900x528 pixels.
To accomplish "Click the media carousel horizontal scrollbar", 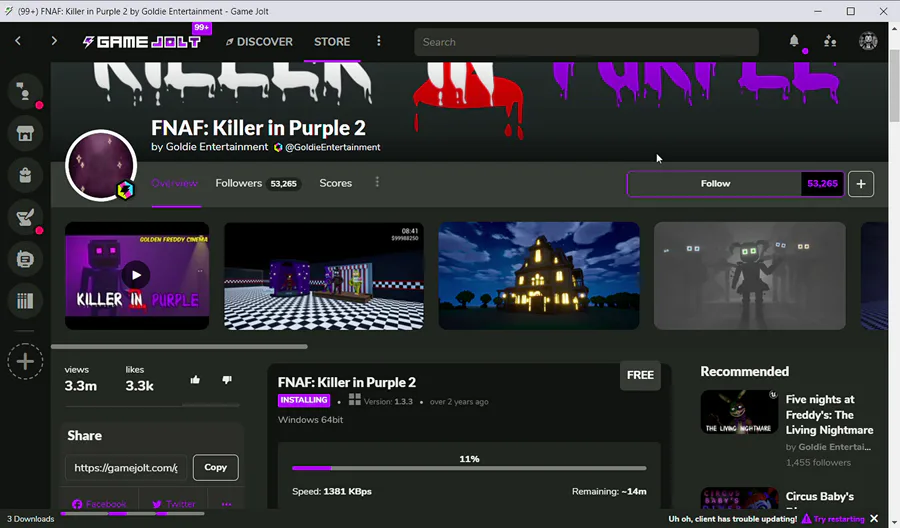I will tap(179, 347).
